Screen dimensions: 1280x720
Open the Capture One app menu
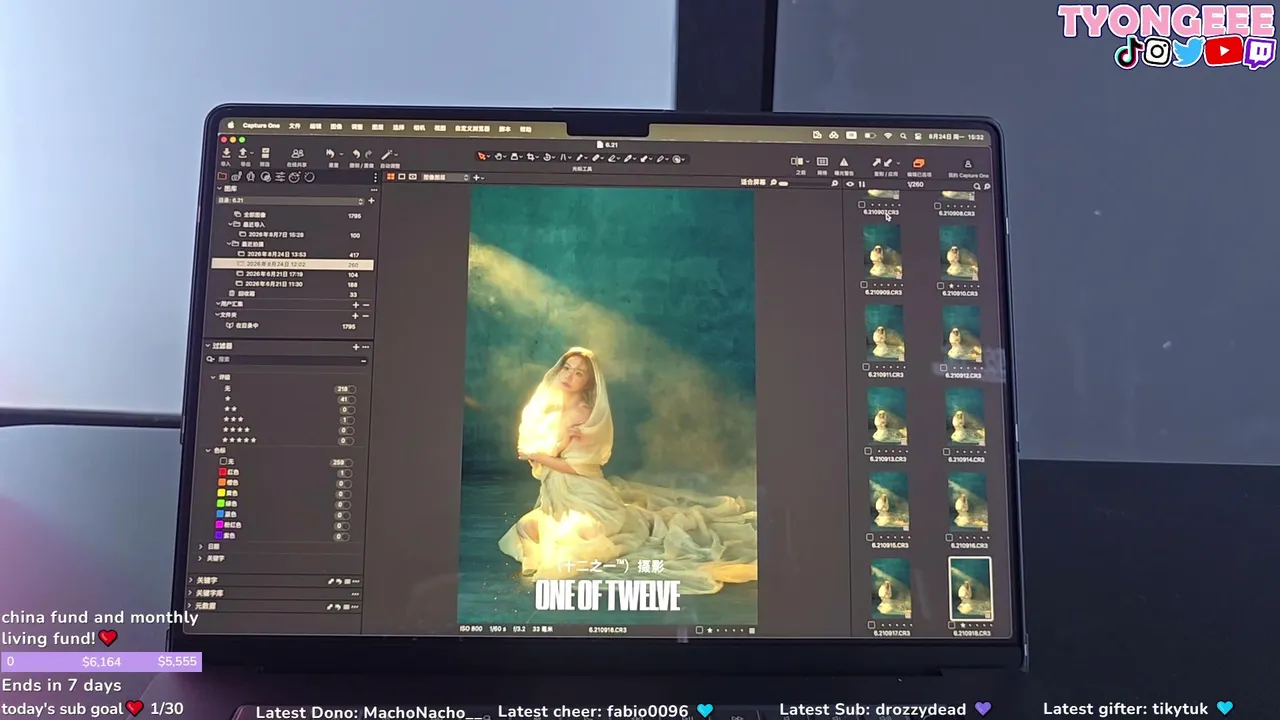click(261, 126)
